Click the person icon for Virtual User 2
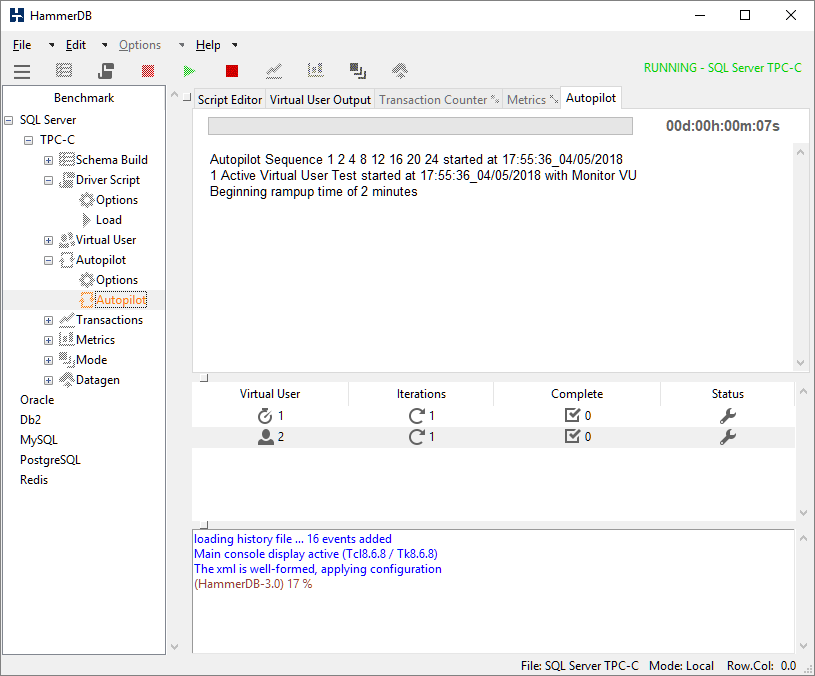The width and height of the screenshot is (815, 676). [266, 437]
